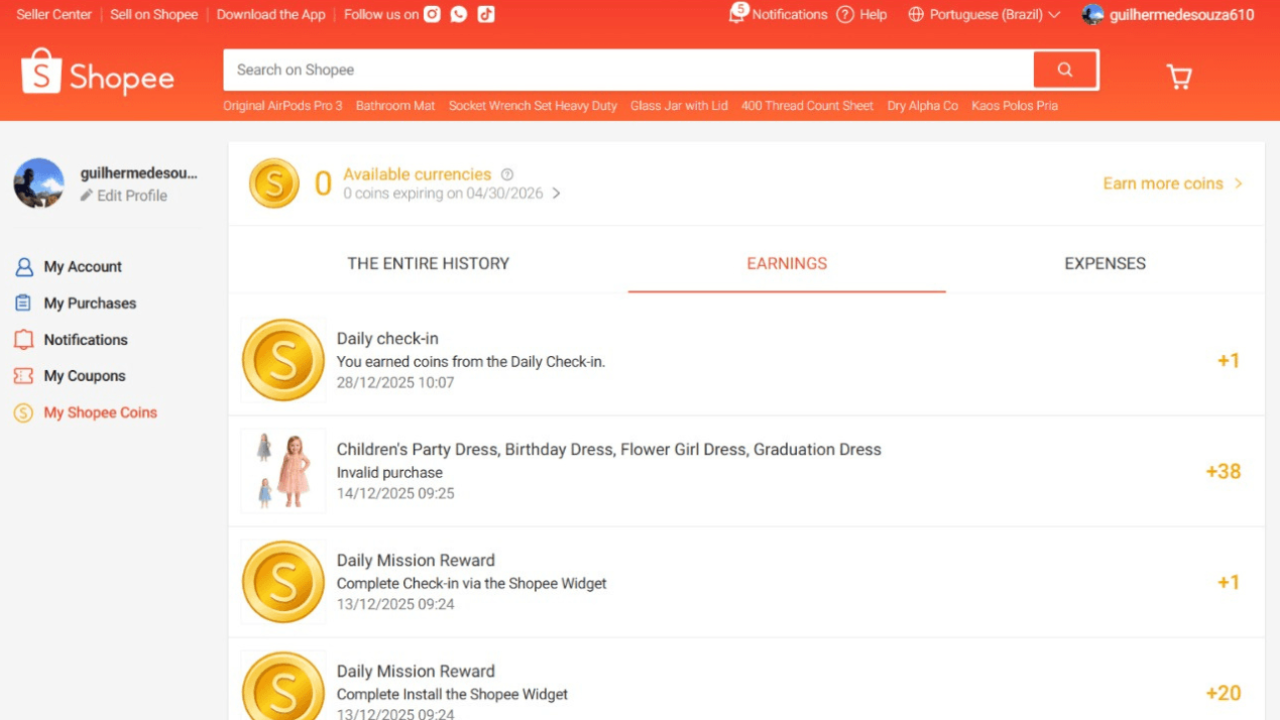1280x720 pixels.
Task: Click Edit Profile link
Action: point(132,195)
